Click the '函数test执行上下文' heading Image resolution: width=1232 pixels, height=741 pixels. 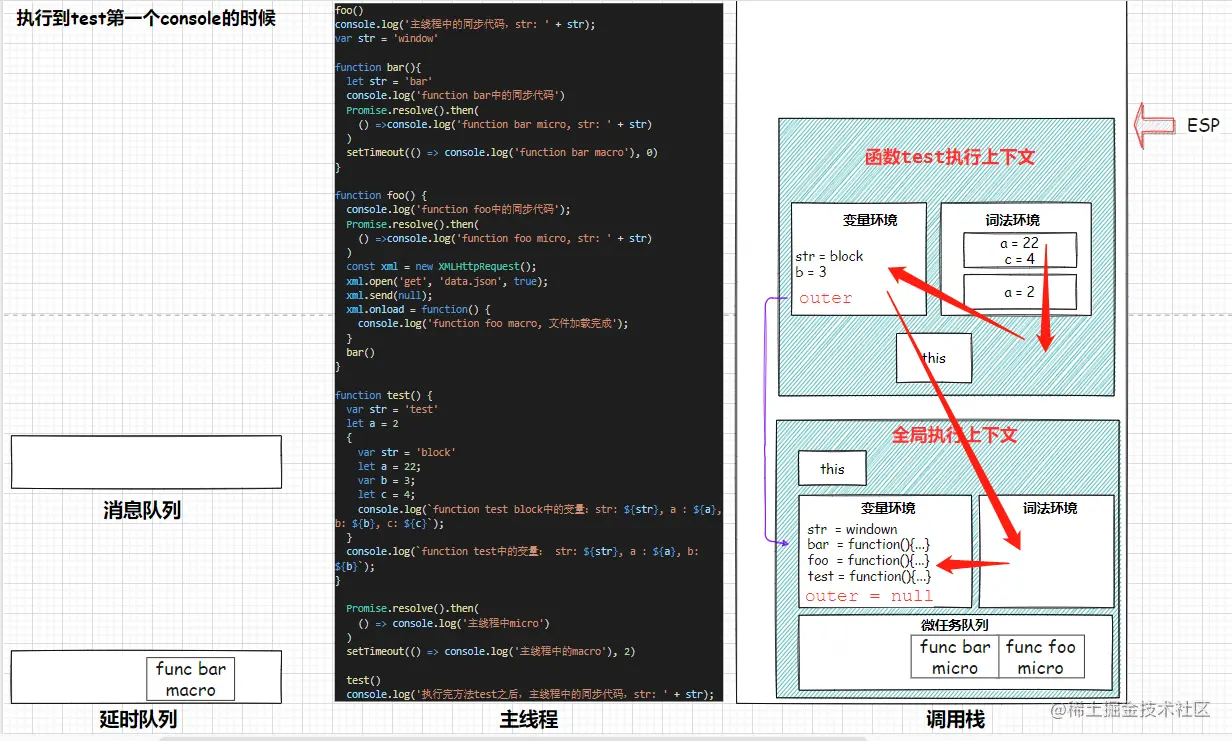coord(949,157)
